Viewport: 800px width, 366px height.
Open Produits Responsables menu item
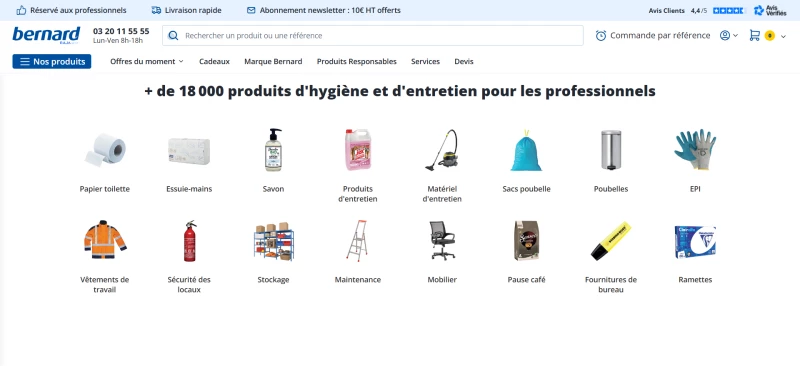click(357, 61)
